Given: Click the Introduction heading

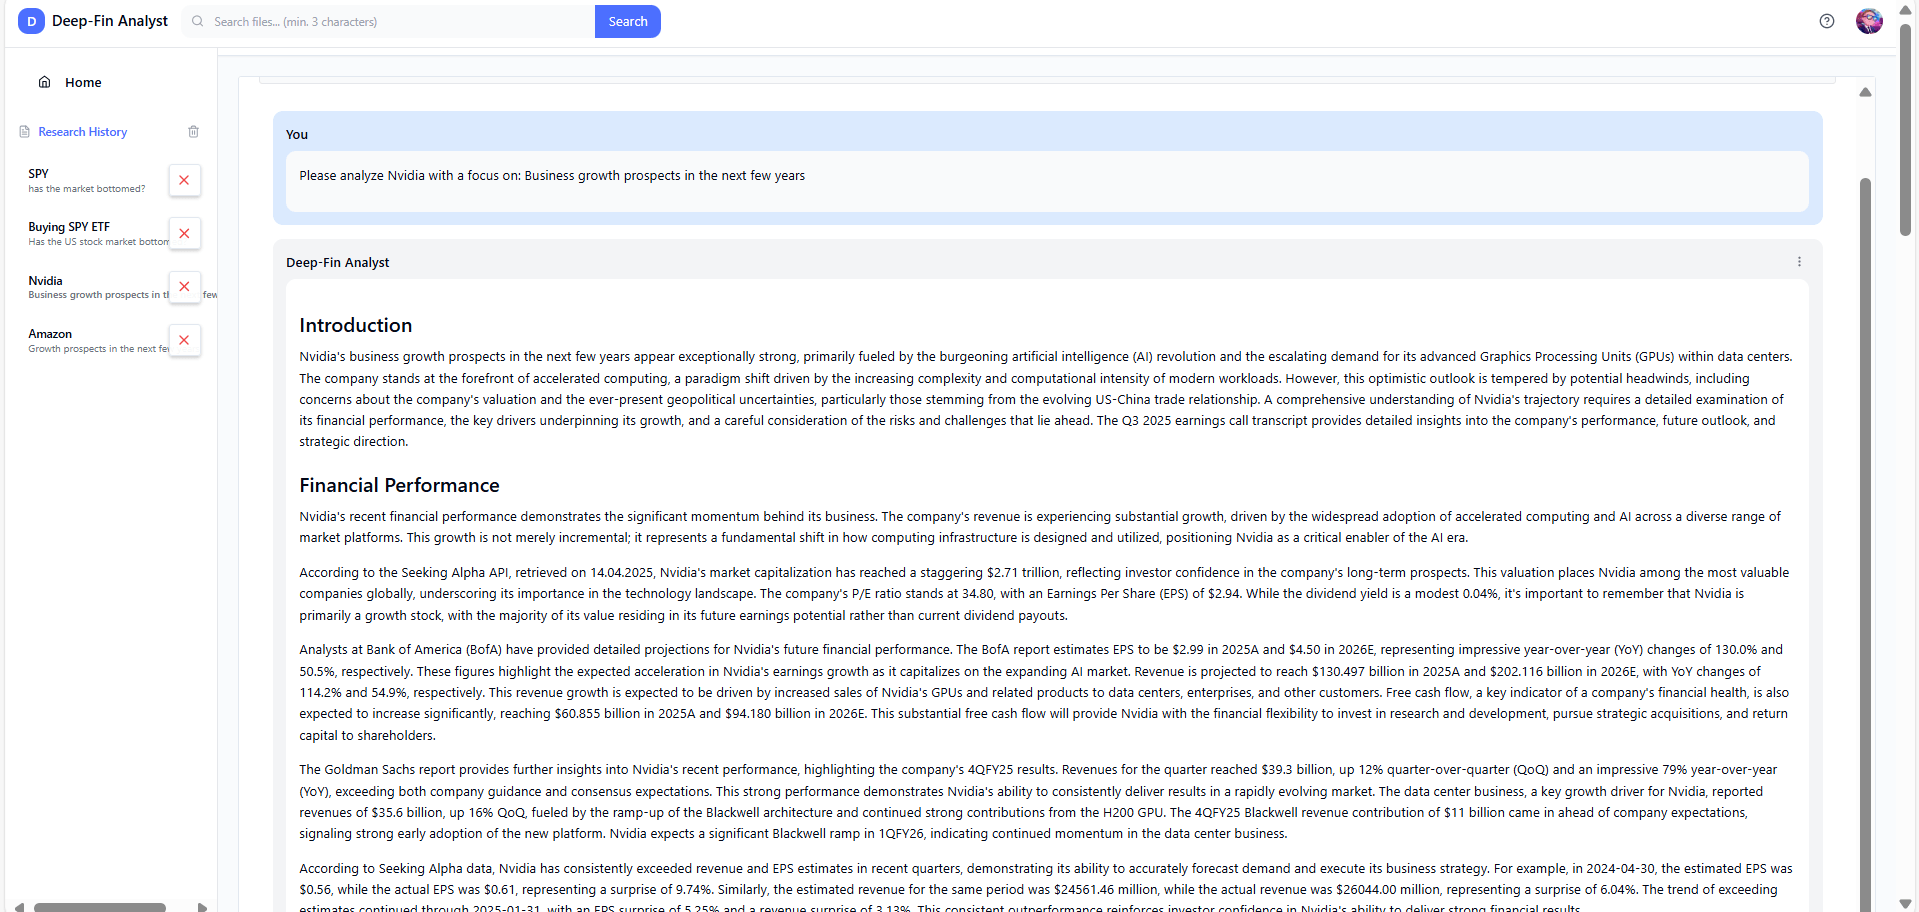Looking at the screenshot, I should click(x=355, y=325).
